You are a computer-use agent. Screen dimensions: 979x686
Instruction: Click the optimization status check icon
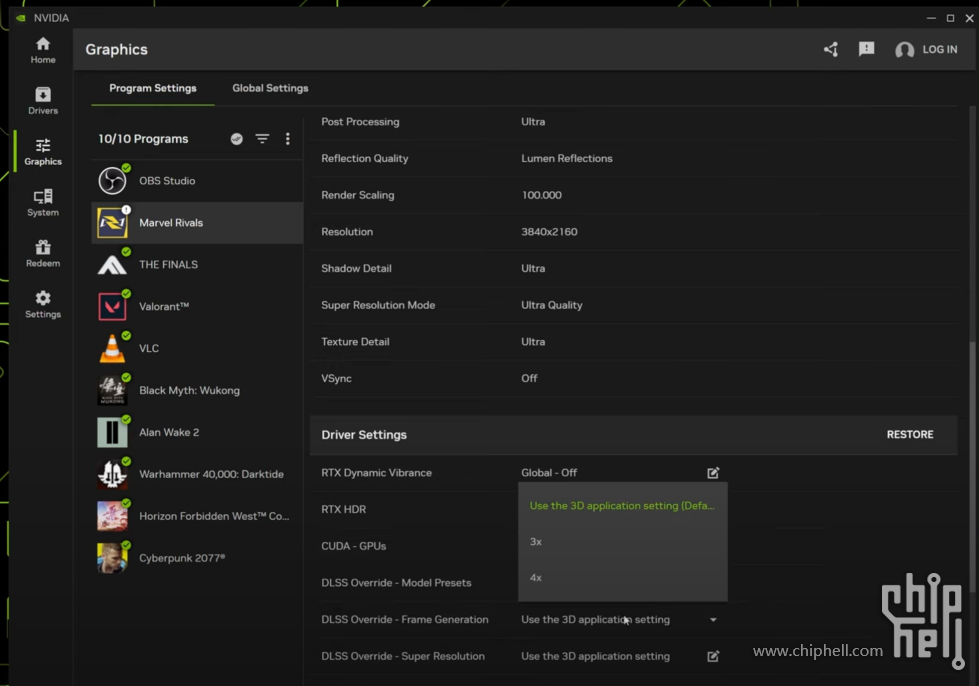click(237, 139)
